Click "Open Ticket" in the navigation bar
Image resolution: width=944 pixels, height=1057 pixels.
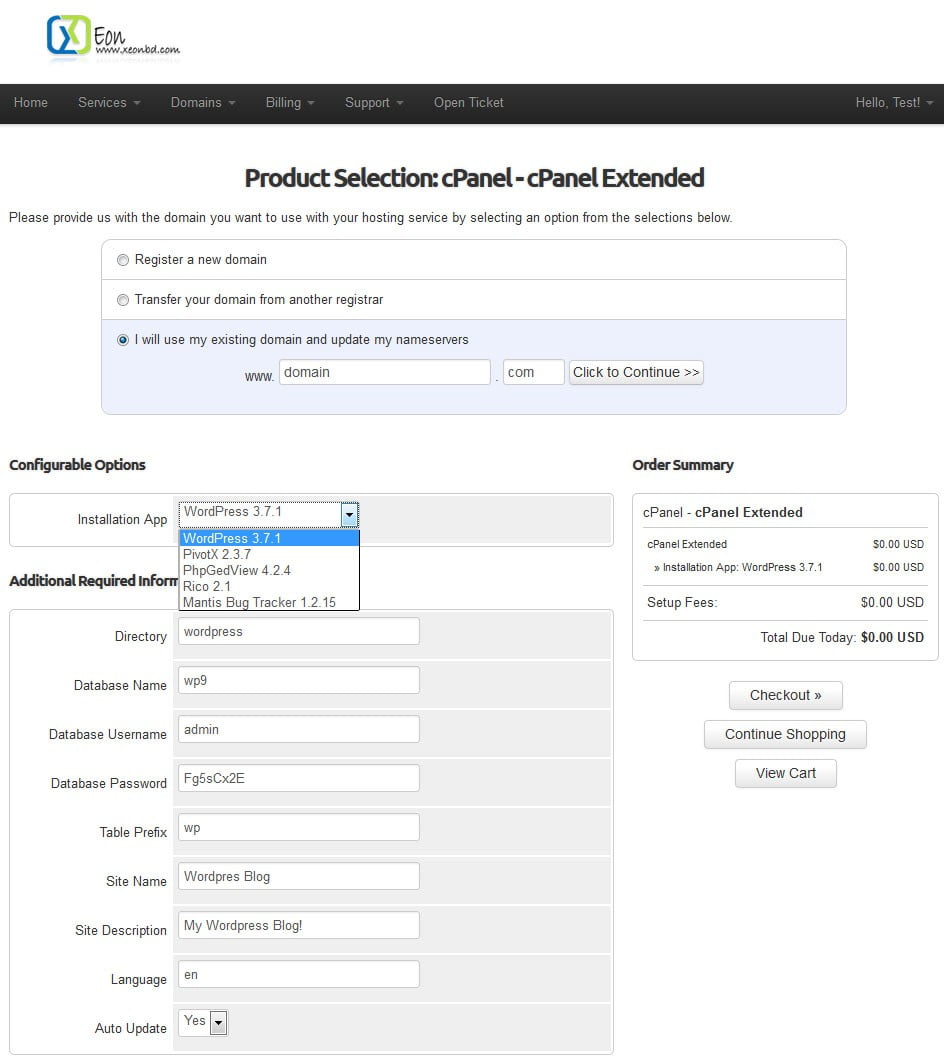pyautogui.click(x=468, y=103)
